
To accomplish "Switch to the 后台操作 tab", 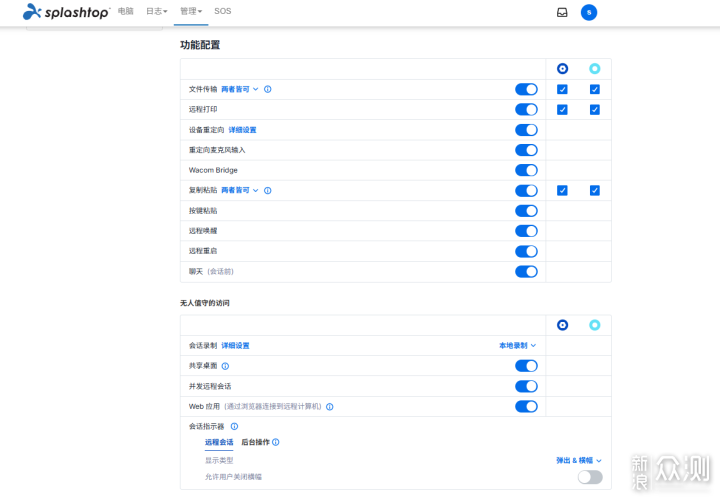I will coord(255,442).
